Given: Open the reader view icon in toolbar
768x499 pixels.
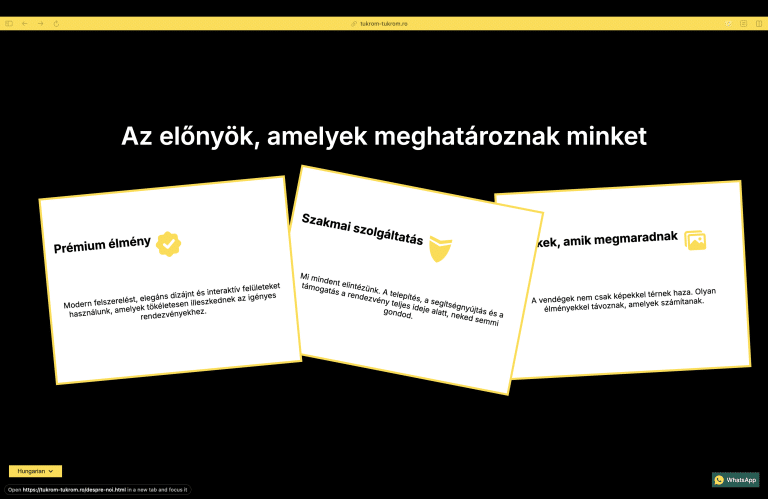Looking at the screenshot, I should pos(744,24).
